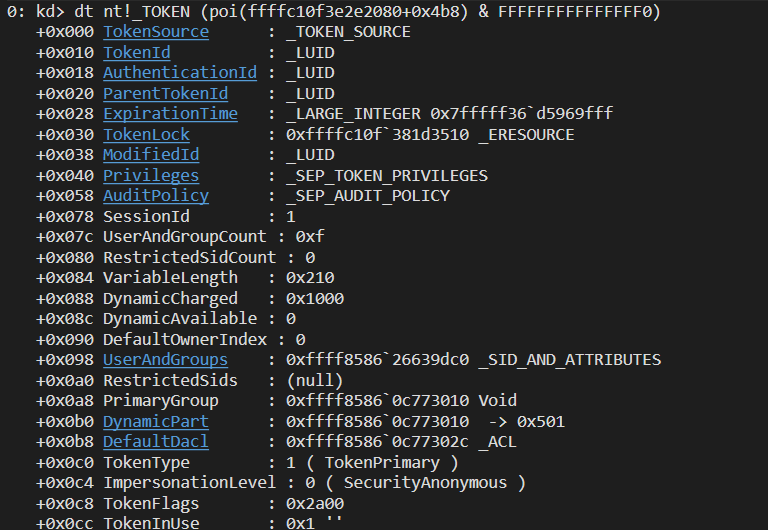Click the SessionId value 1

tap(290, 217)
